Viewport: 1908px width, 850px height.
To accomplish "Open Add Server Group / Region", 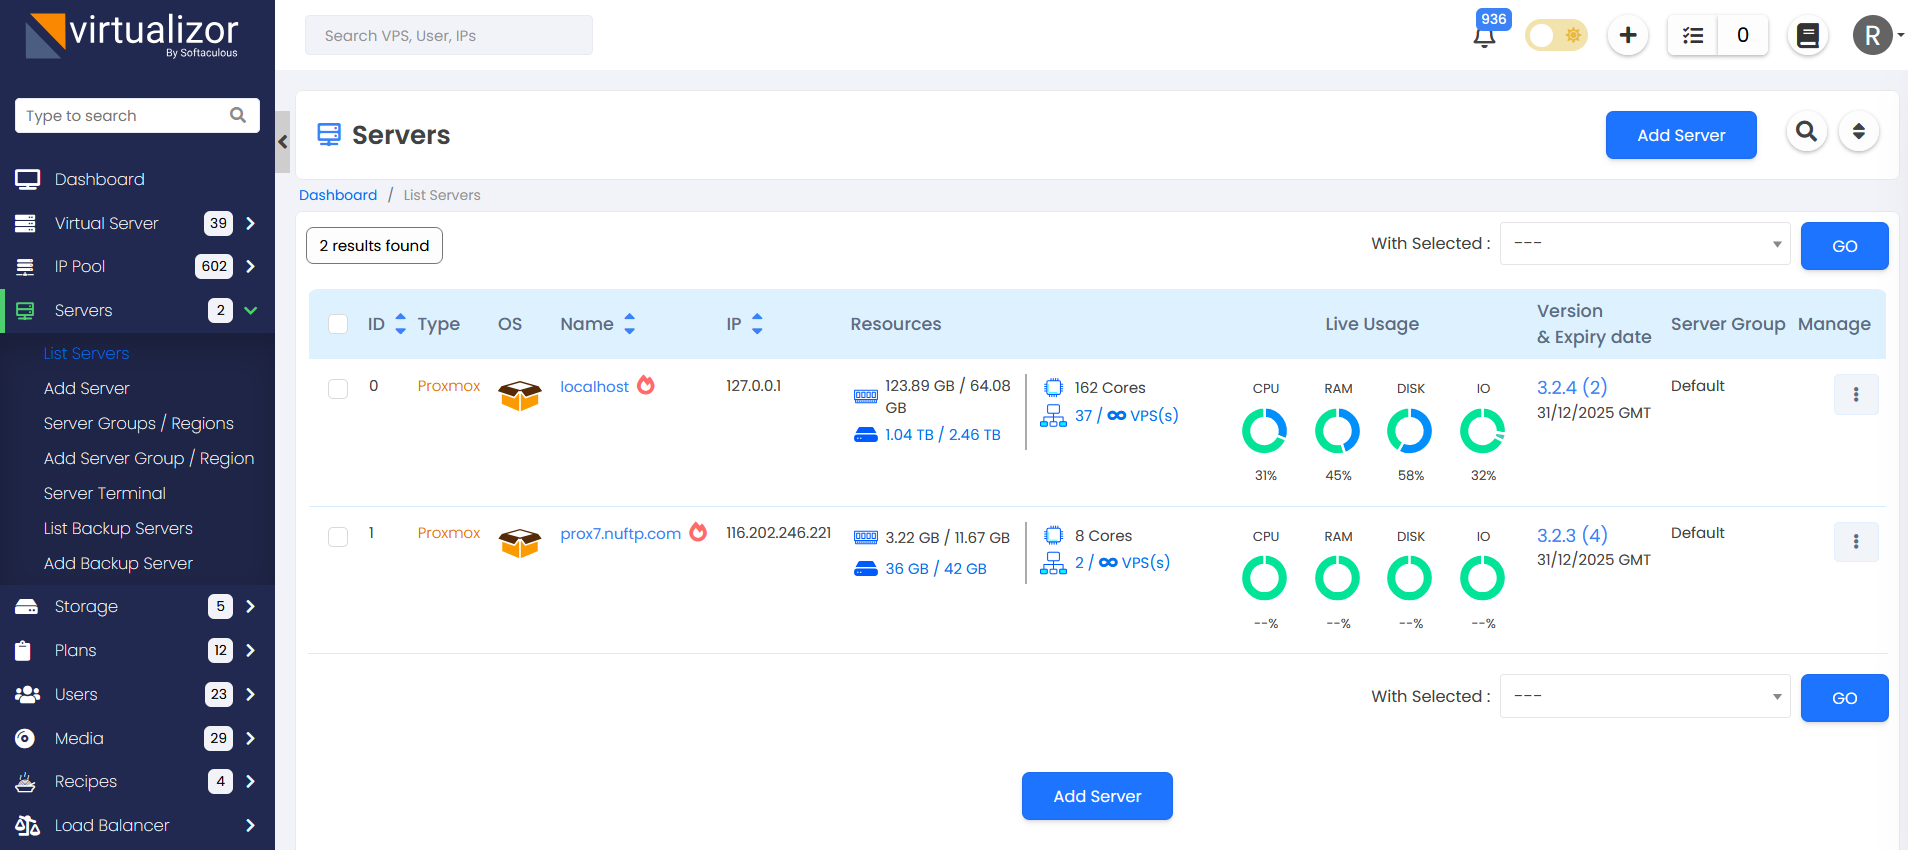I will tap(149, 459).
